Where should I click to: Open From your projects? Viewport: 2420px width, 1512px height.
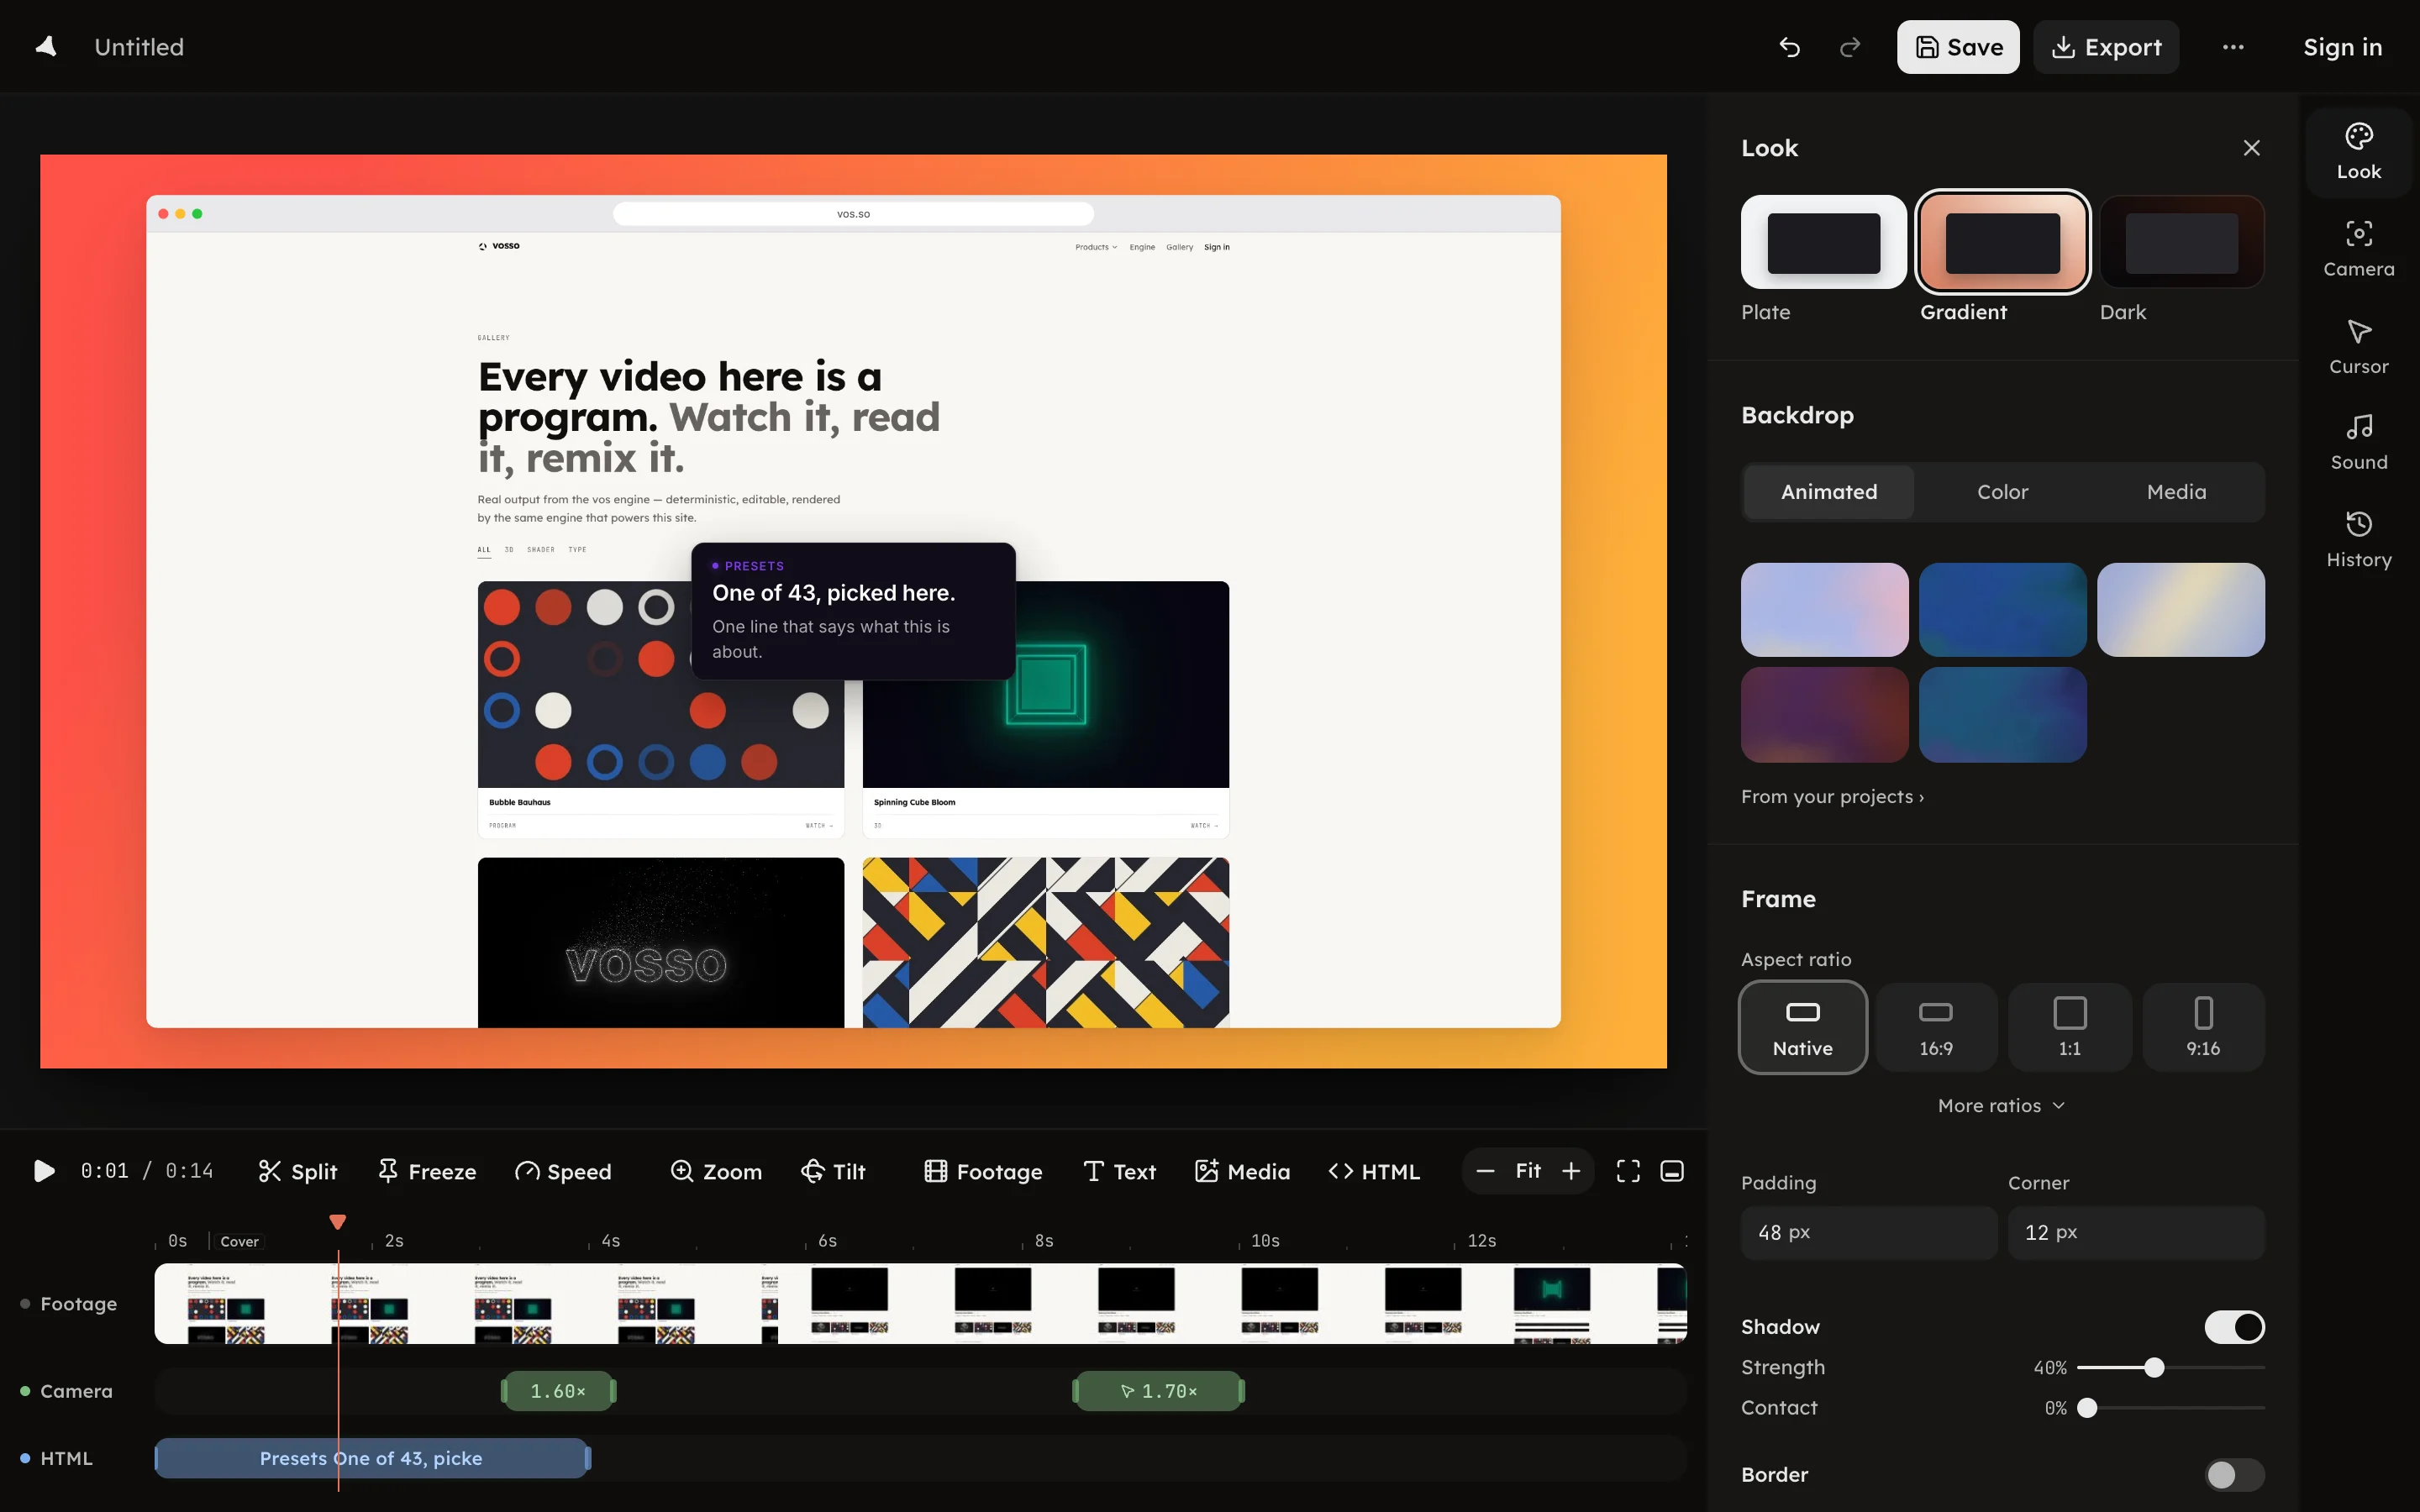click(x=1832, y=796)
